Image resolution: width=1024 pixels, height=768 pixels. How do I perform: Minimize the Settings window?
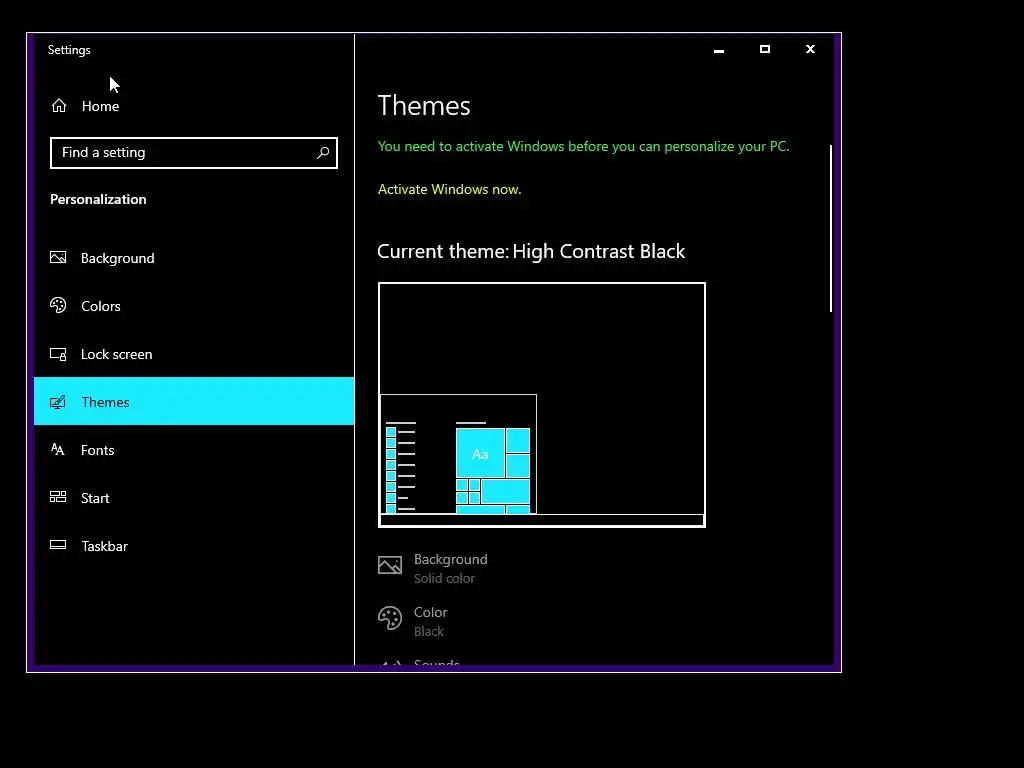719,50
